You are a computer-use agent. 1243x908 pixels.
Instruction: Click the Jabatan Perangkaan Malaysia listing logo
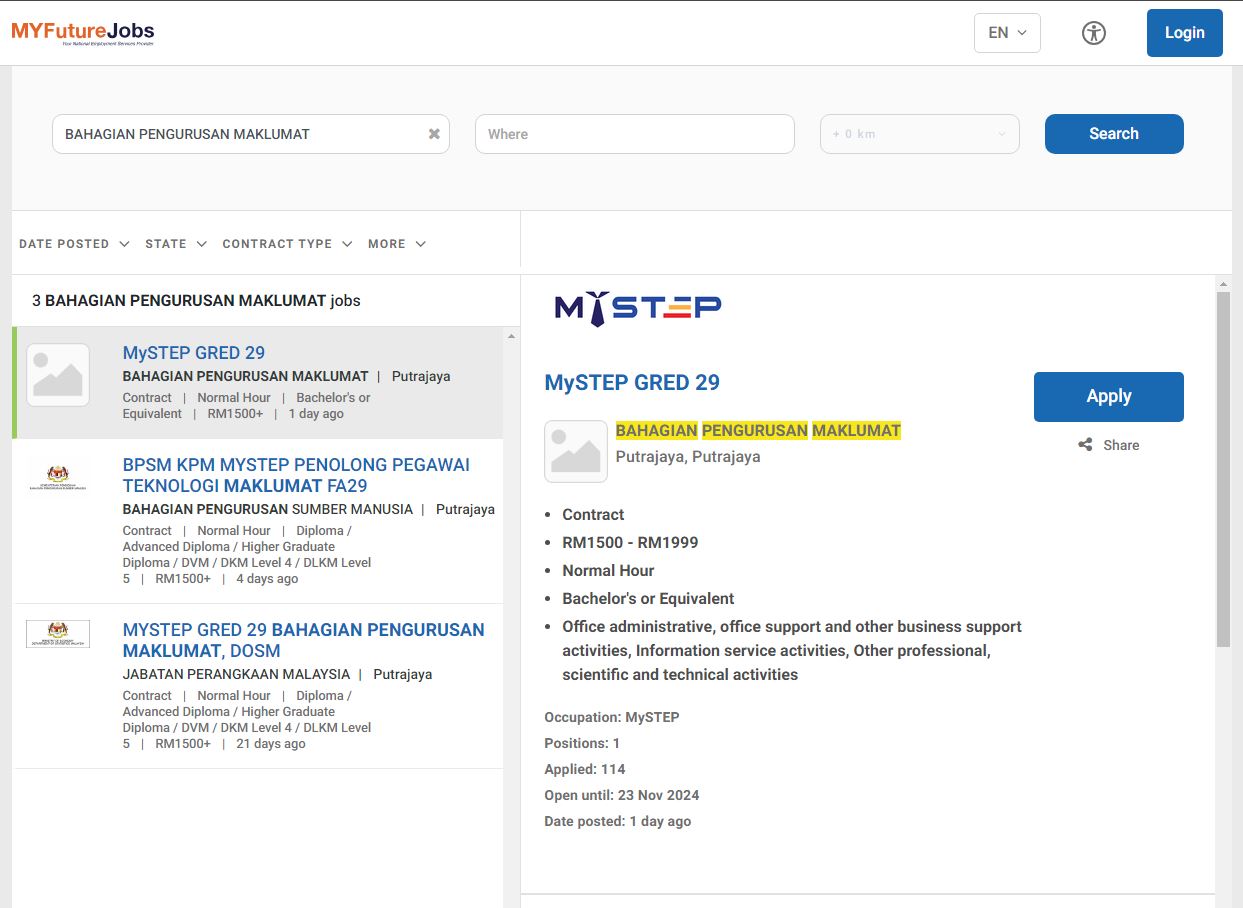(58, 634)
